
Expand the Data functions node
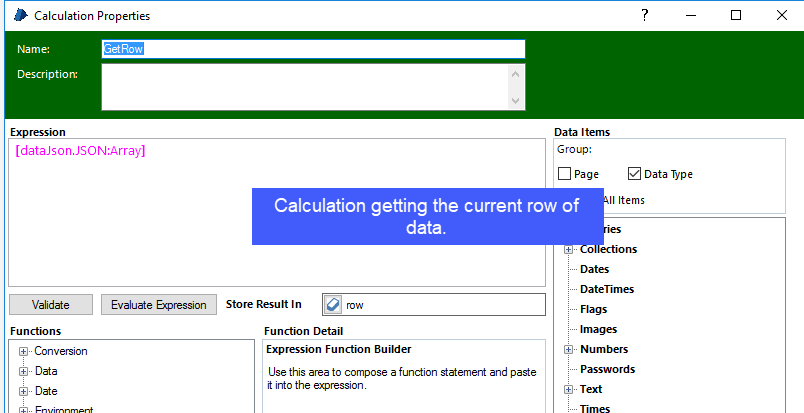[24, 371]
